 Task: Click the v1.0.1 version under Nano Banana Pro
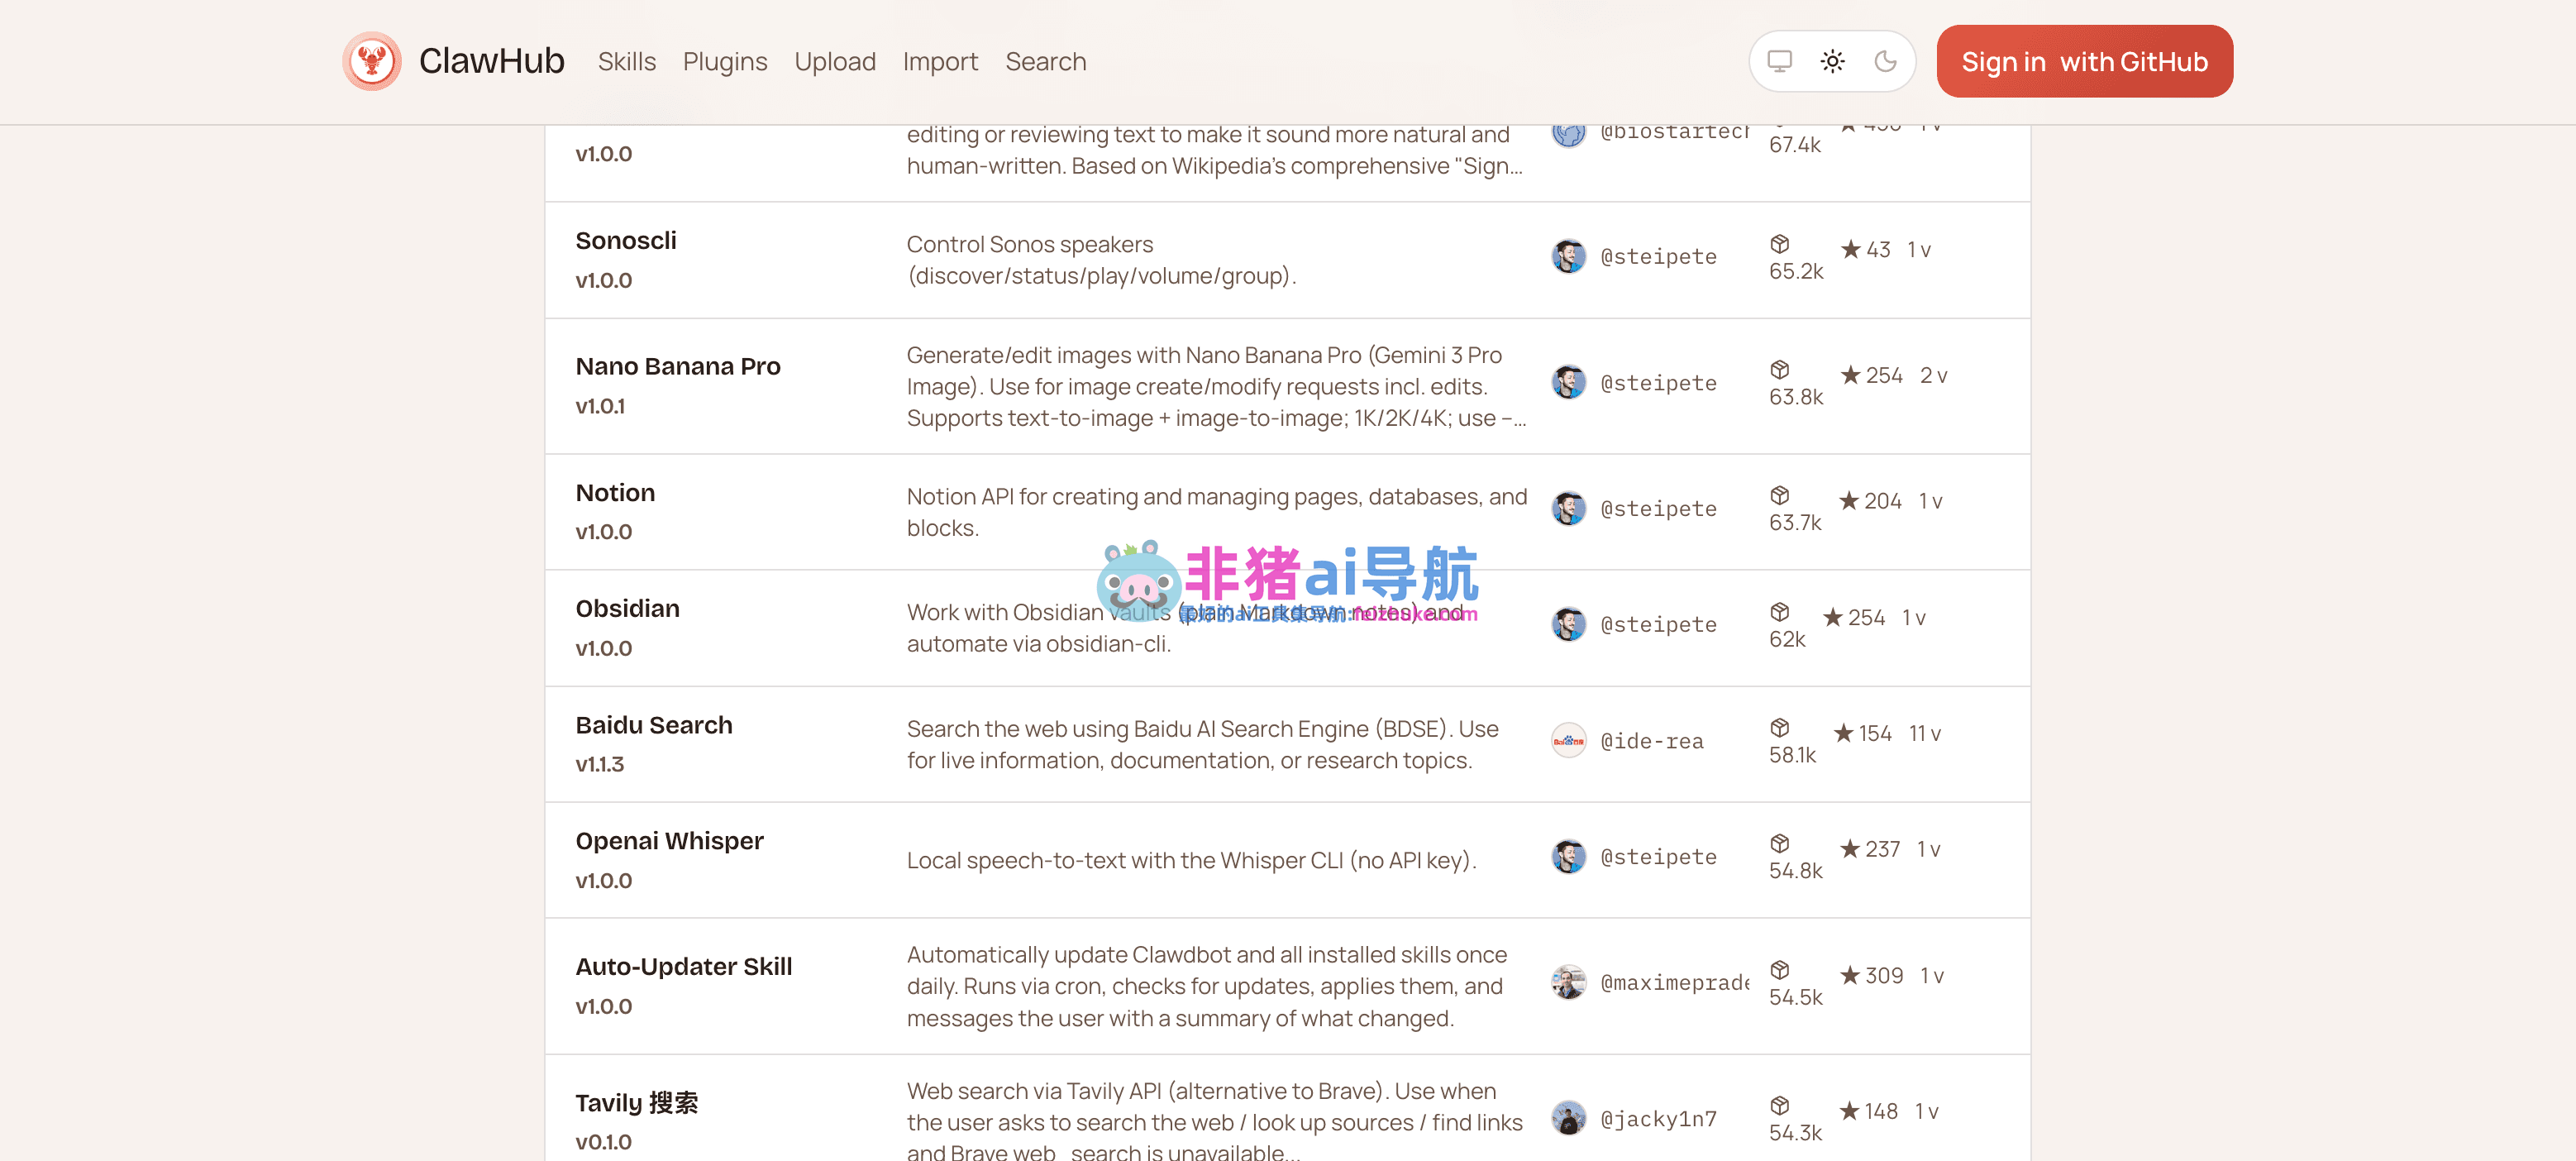(x=600, y=407)
